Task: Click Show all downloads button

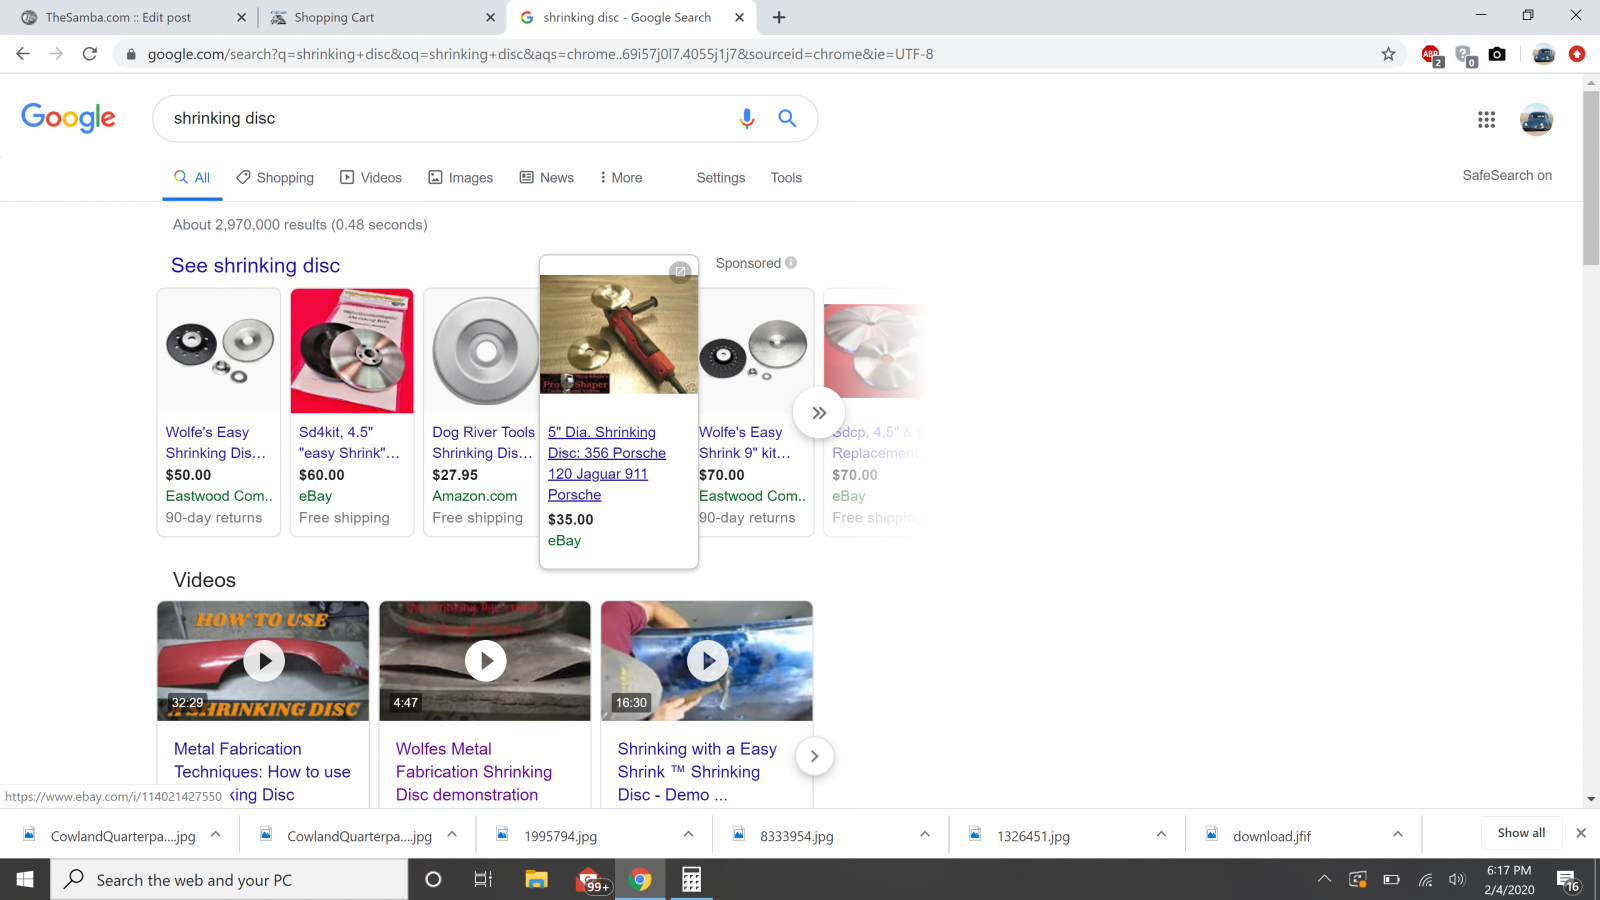Action: point(1521,833)
